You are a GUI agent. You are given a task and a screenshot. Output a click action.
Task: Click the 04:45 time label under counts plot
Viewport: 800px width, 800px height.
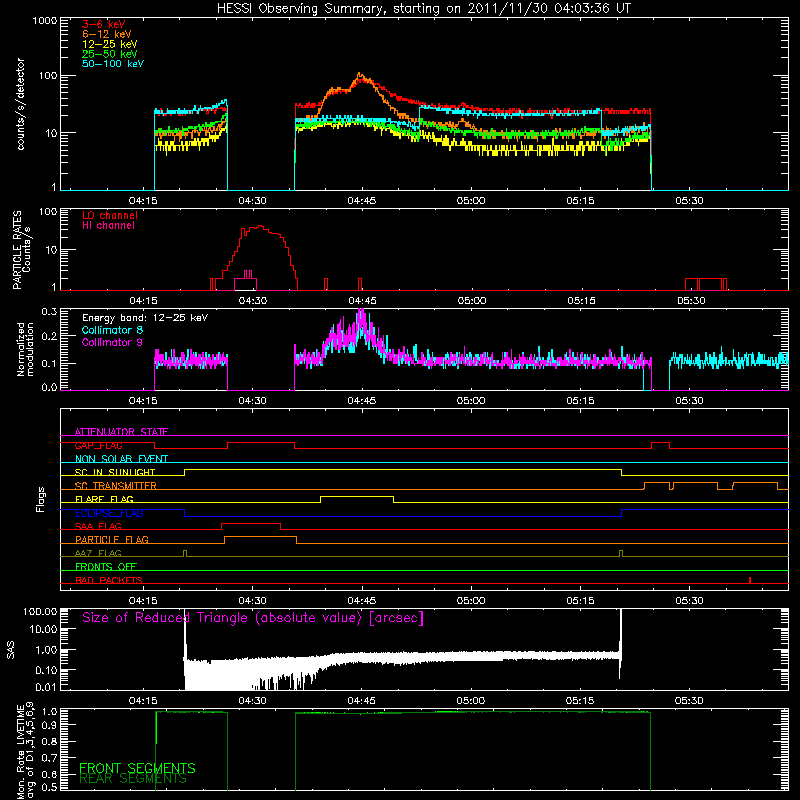(x=362, y=201)
